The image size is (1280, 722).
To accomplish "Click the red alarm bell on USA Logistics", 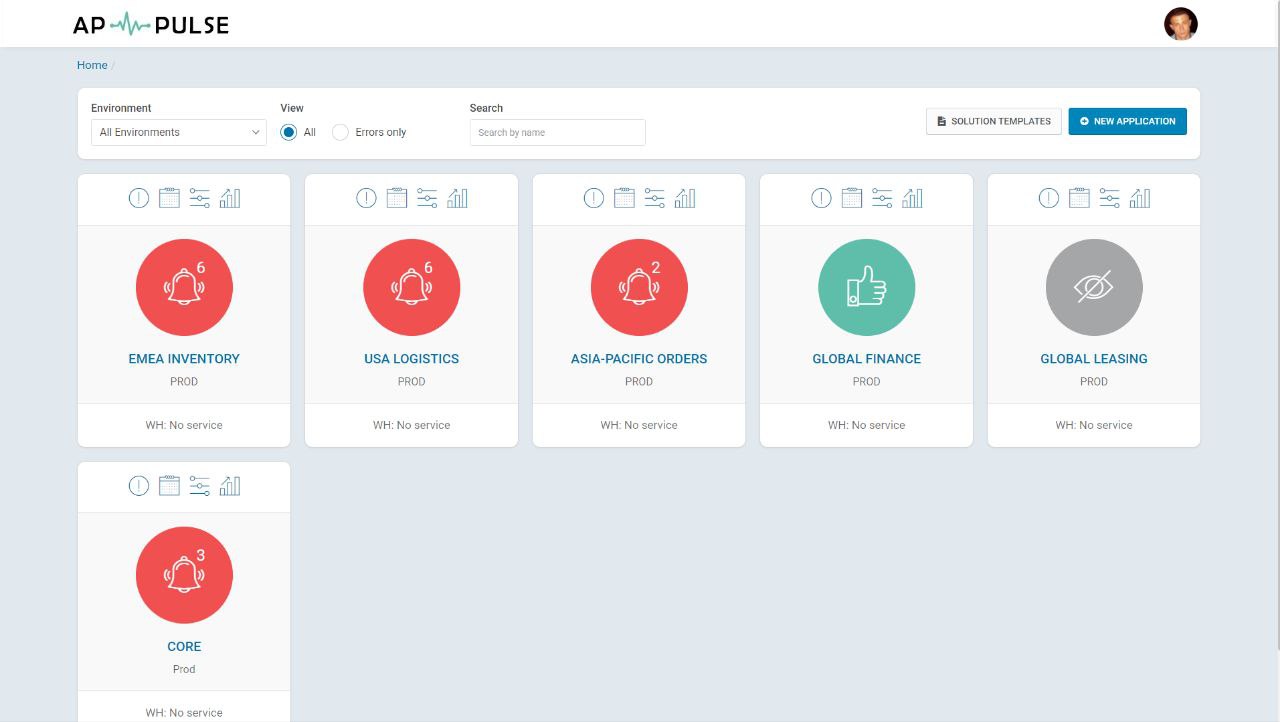I will [x=412, y=288].
